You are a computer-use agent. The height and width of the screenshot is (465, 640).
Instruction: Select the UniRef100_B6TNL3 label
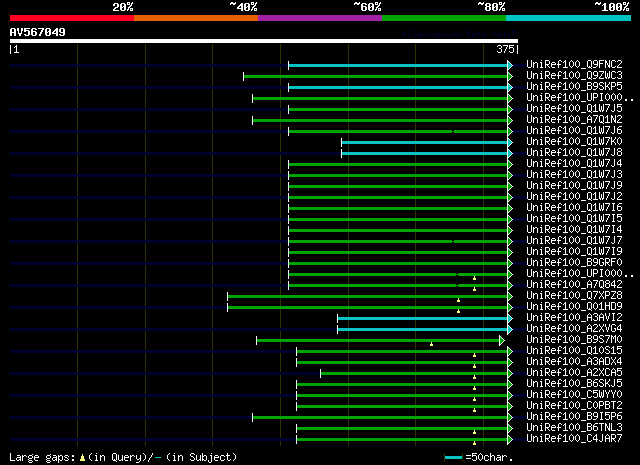pos(574,428)
